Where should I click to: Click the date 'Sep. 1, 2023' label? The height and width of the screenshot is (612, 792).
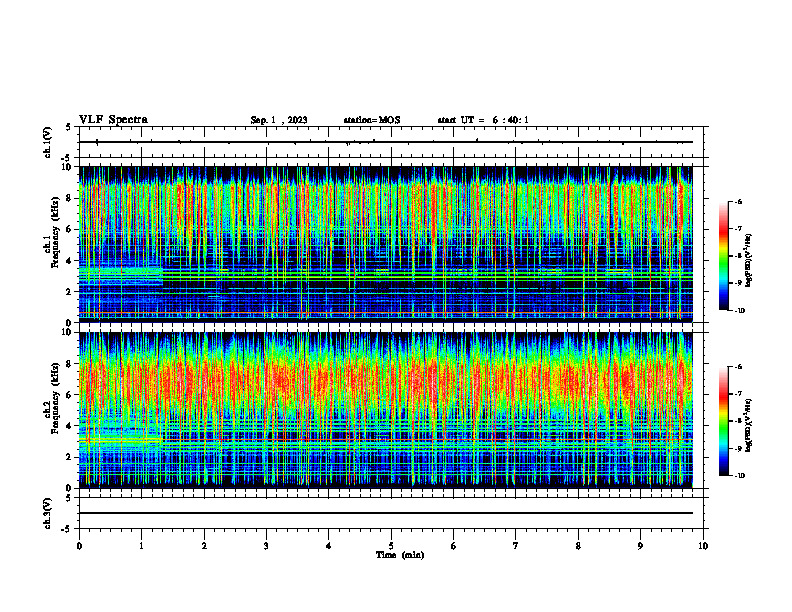[279, 120]
